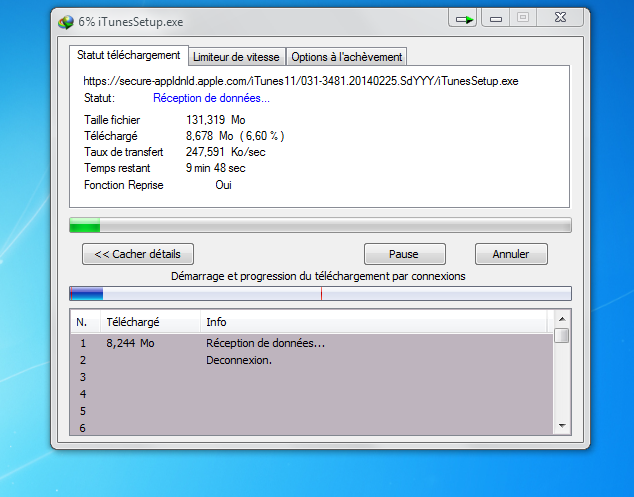634x497 pixels.
Task: Close the download window with X
Action: click(560, 18)
